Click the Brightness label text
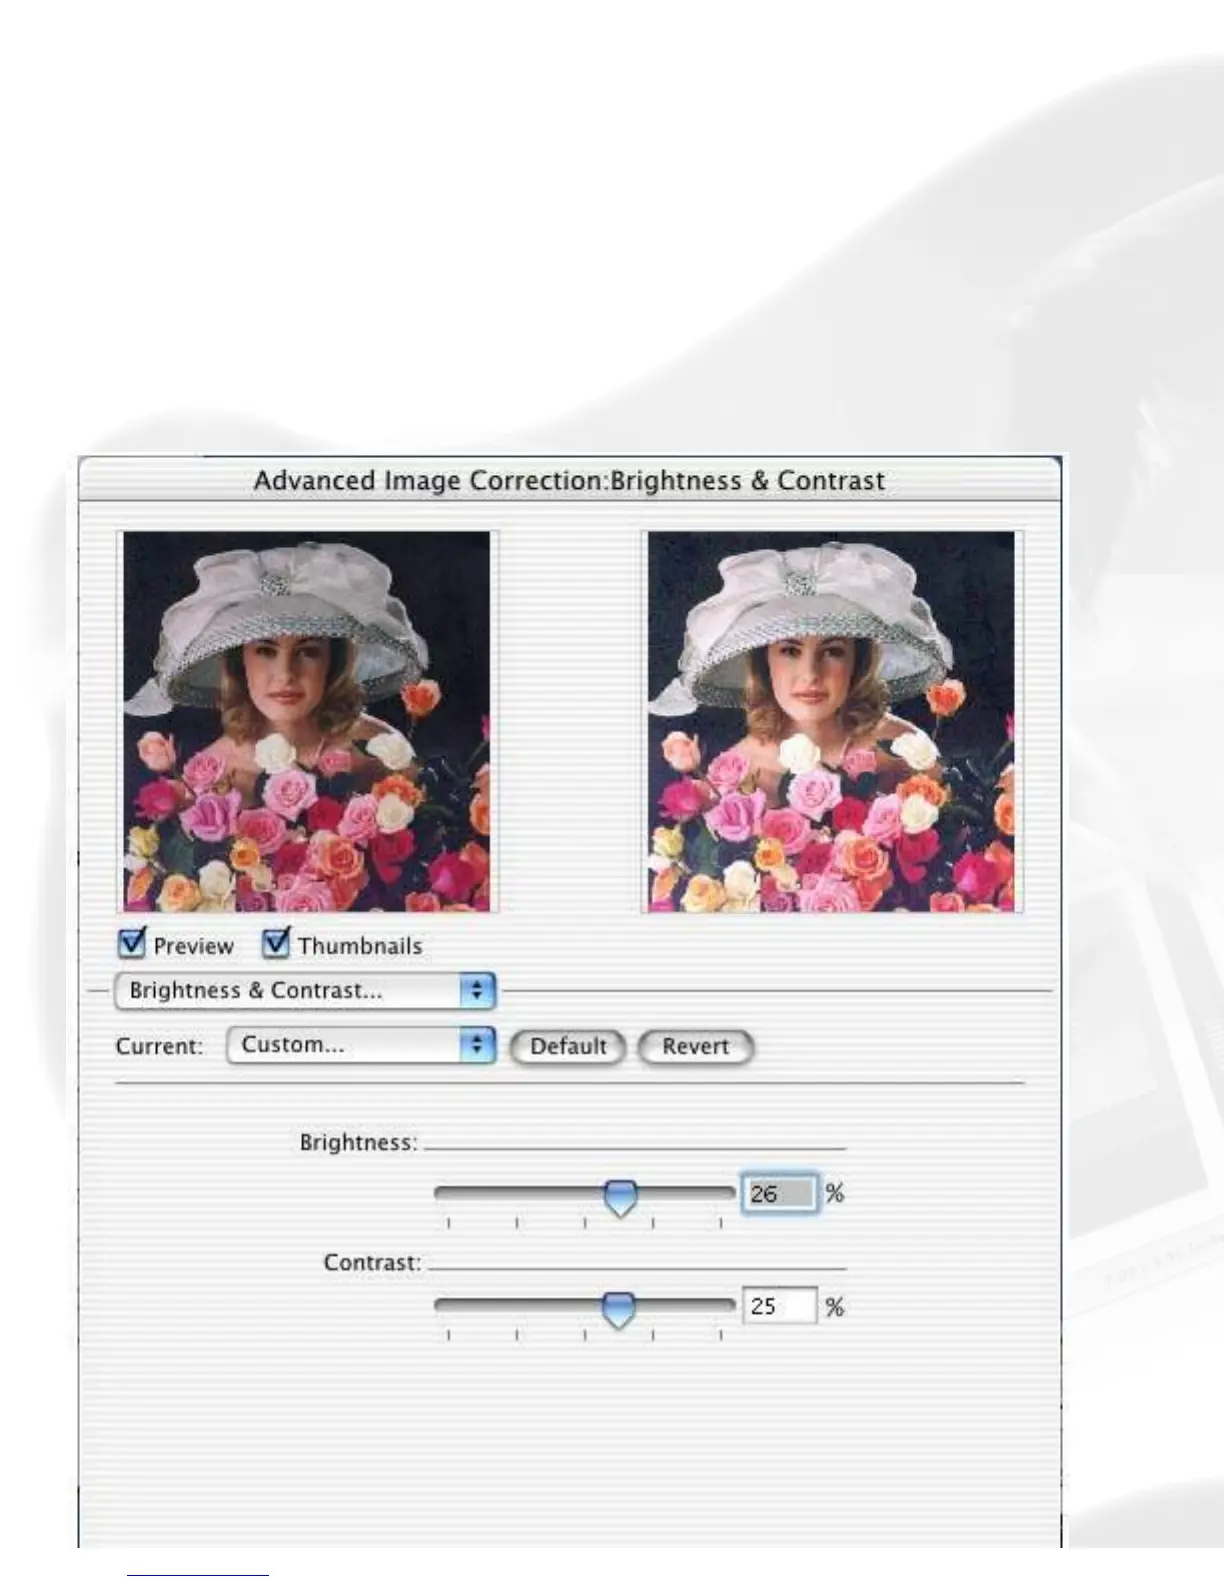This screenshot has height=1584, width=1224. pyautogui.click(x=358, y=1142)
